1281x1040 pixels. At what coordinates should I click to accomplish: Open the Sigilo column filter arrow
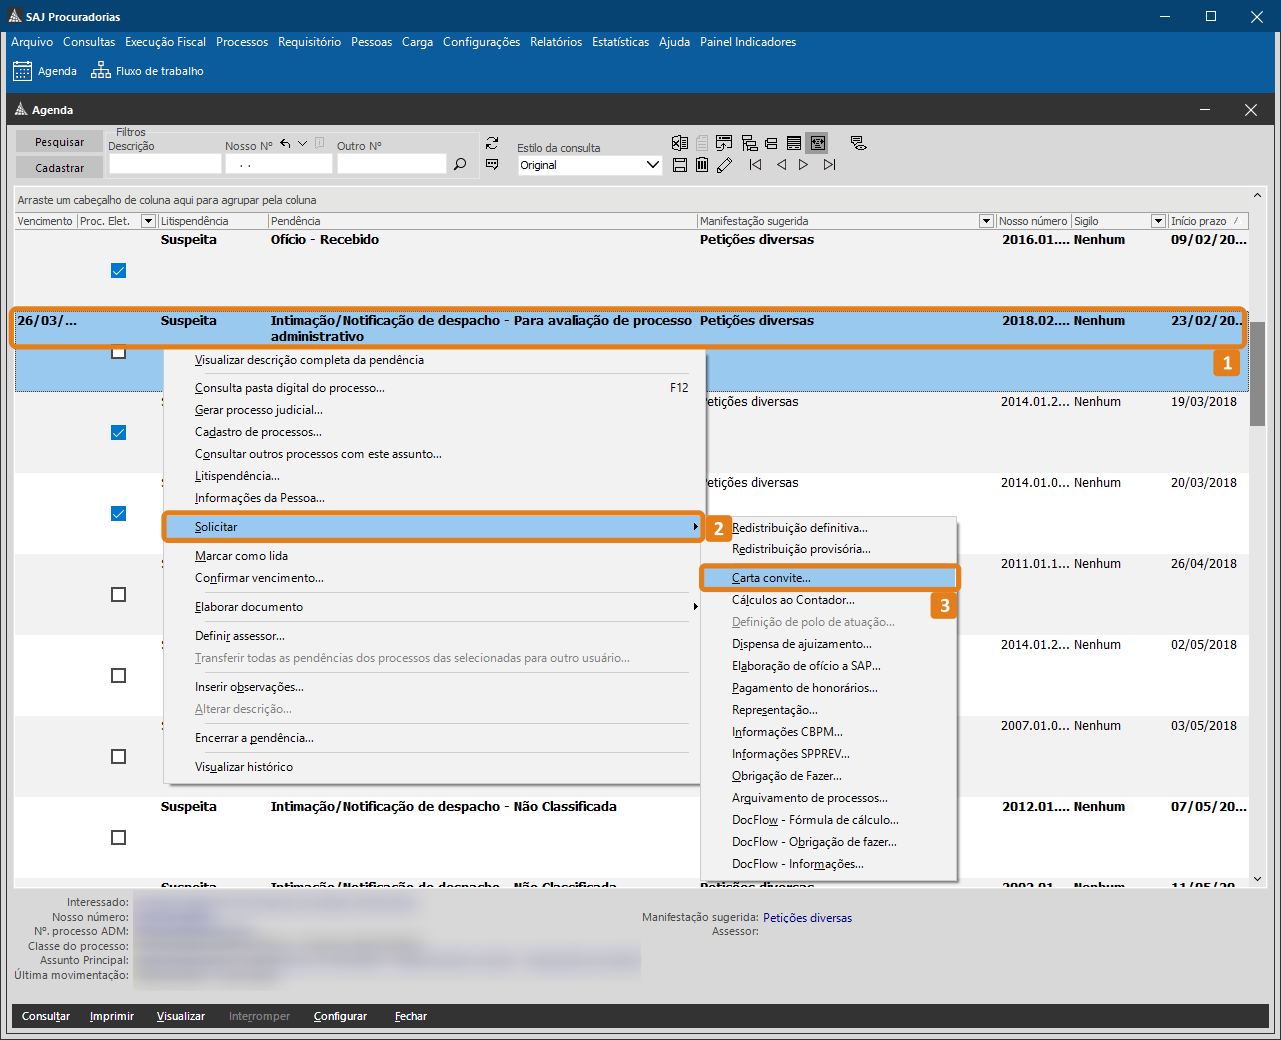point(1159,221)
